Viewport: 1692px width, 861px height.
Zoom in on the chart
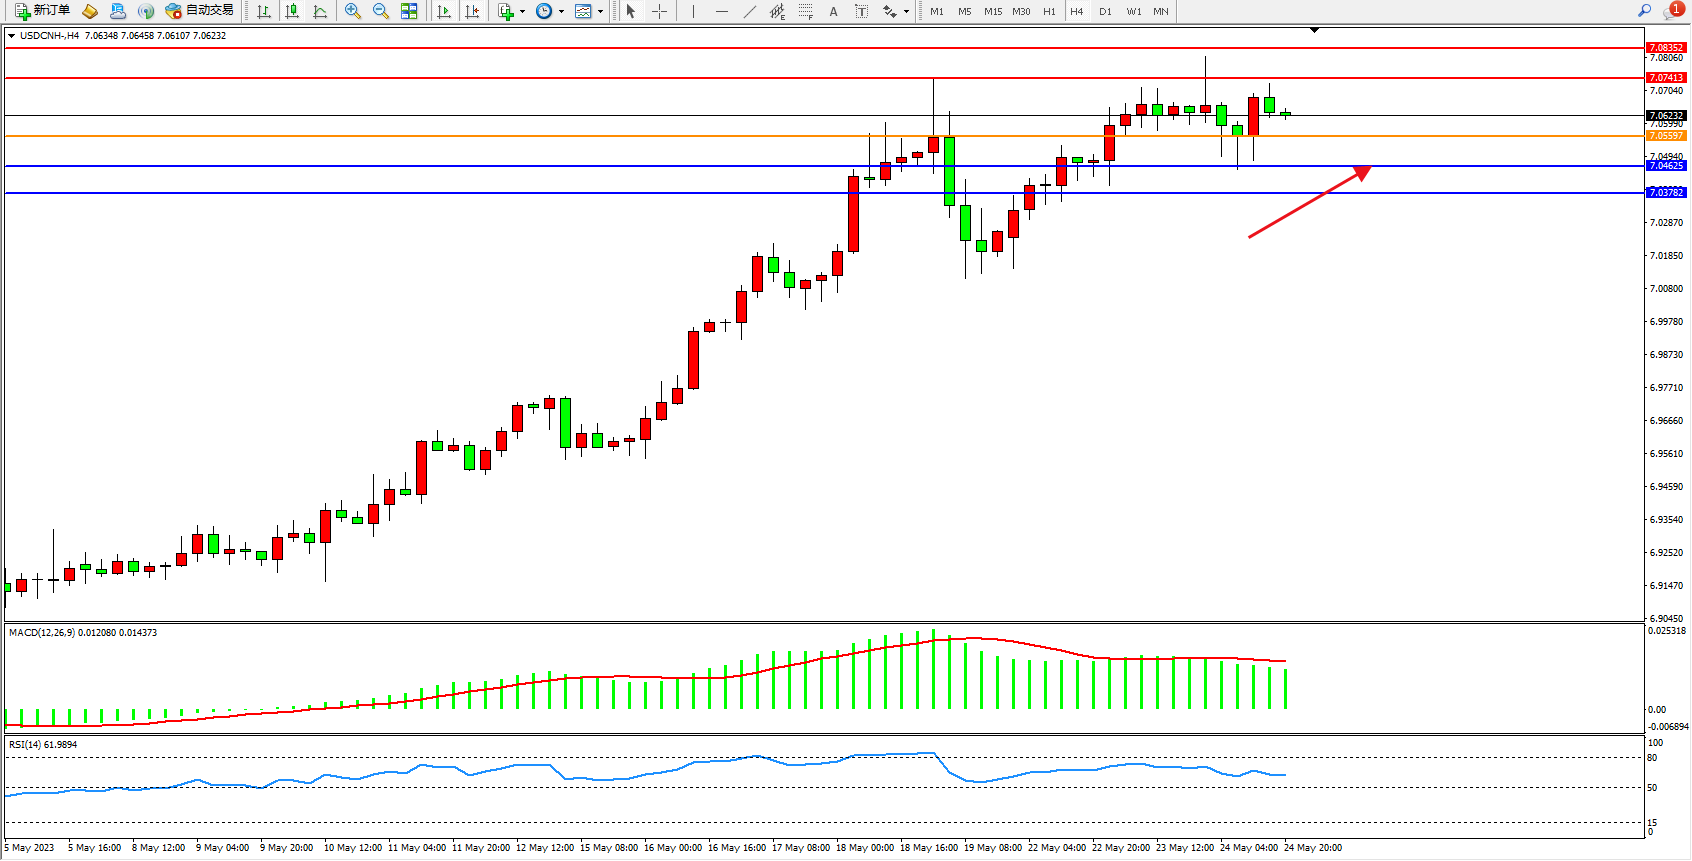353,11
